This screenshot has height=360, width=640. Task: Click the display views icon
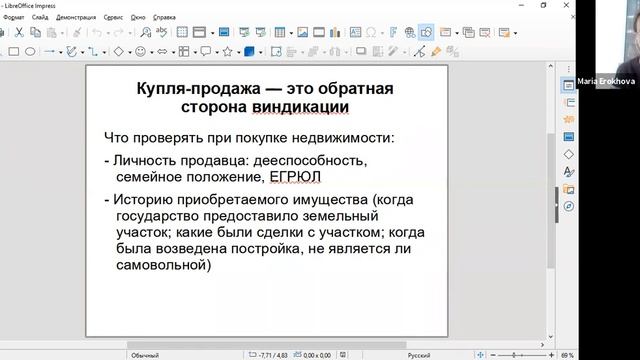[x=199, y=32]
